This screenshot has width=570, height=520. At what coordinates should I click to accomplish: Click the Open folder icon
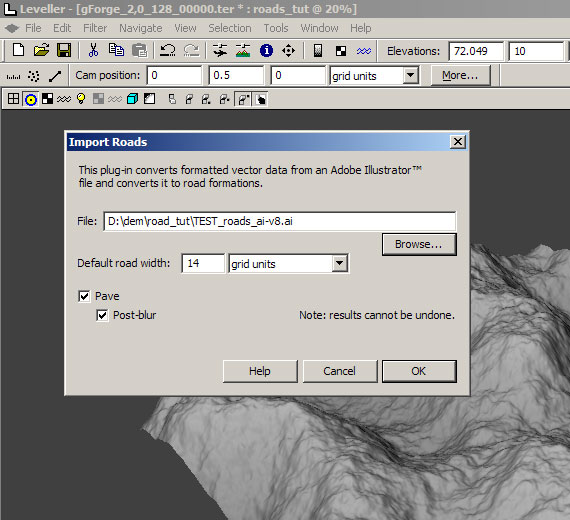click(41, 50)
